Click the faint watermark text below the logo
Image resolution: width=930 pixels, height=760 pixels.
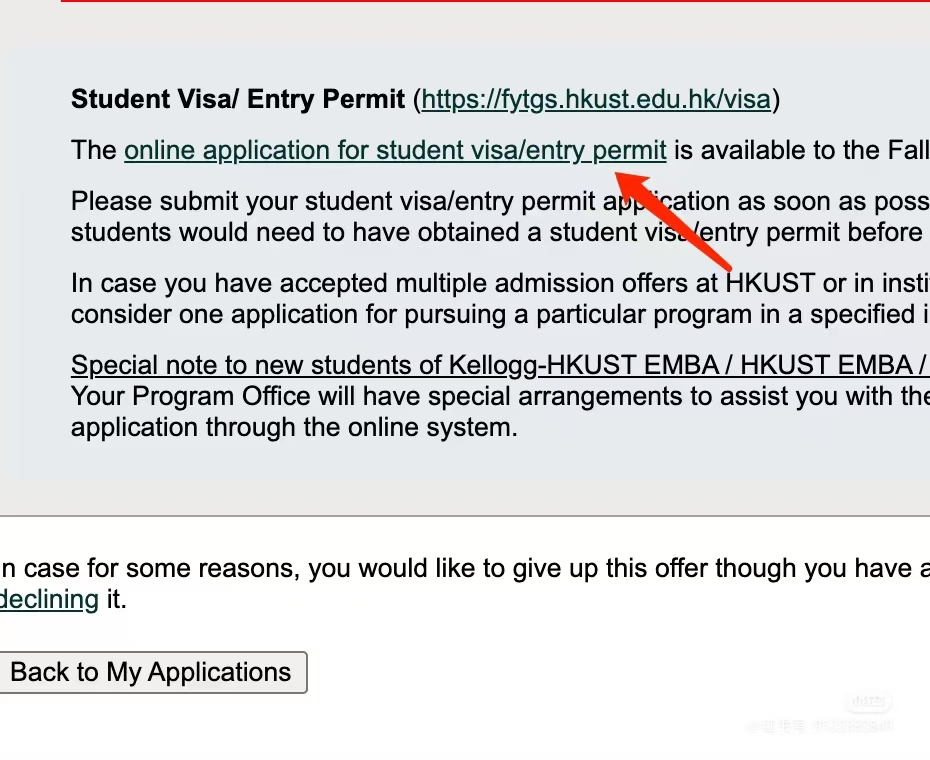coord(821,726)
